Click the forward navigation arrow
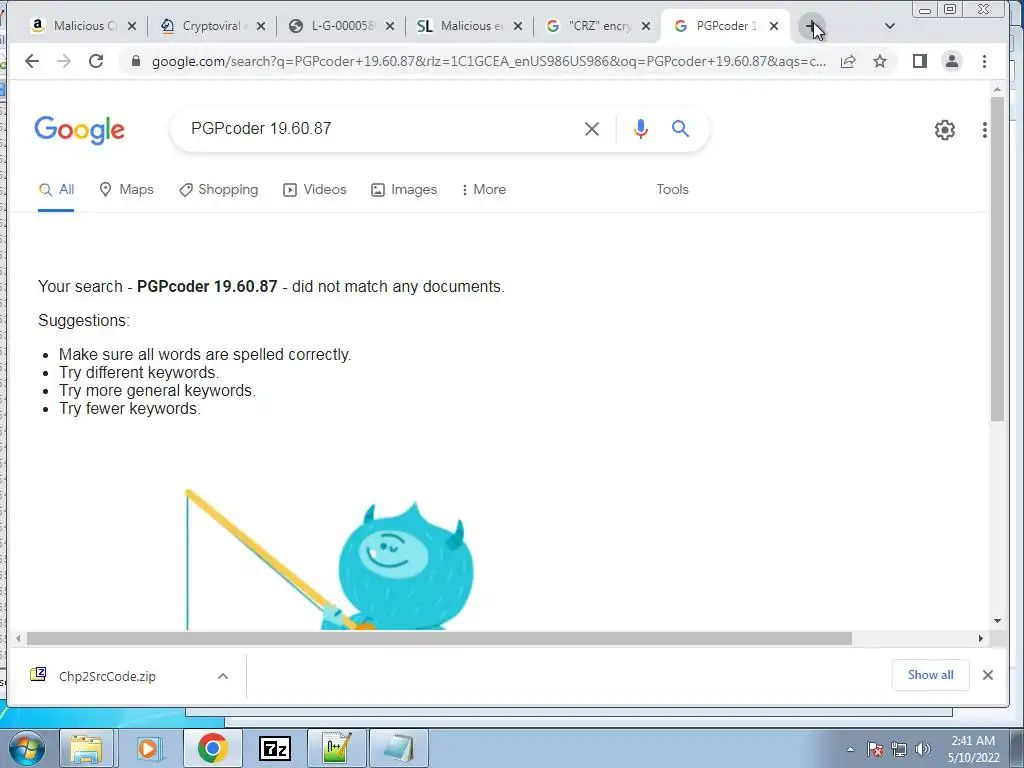Viewport: 1024px width, 768px height. tap(64, 61)
